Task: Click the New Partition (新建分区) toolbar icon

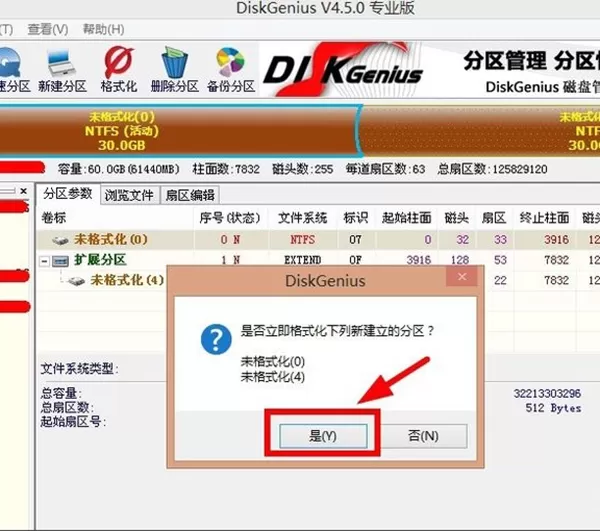Action: point(62,70)
